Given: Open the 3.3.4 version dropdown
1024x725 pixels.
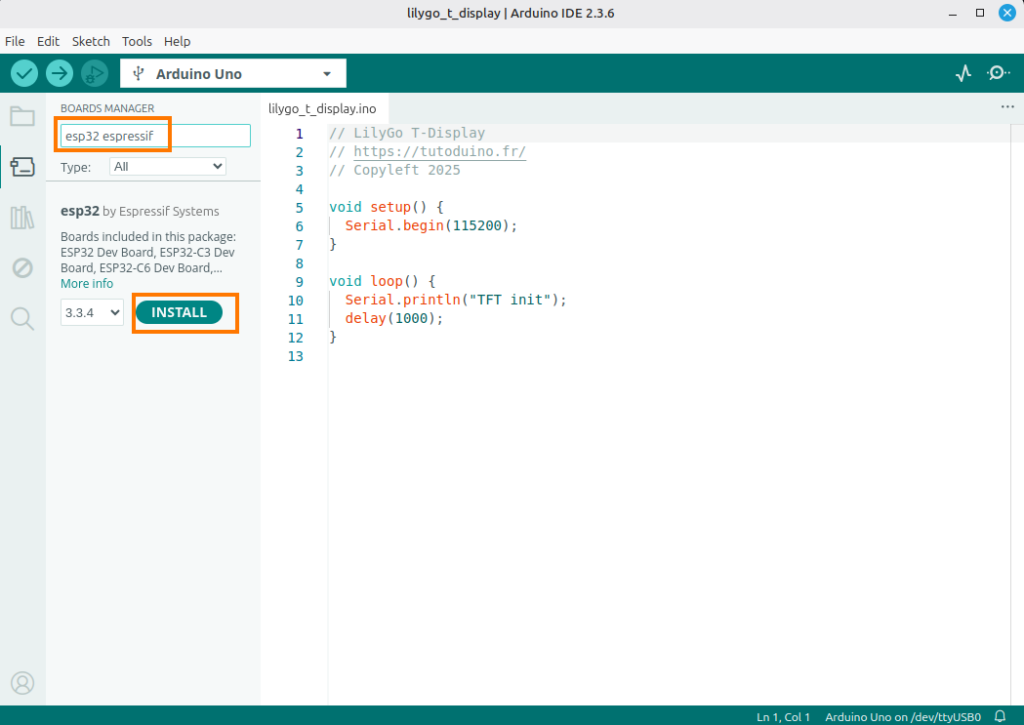Looking at the screenshot, I should [91, 313].
